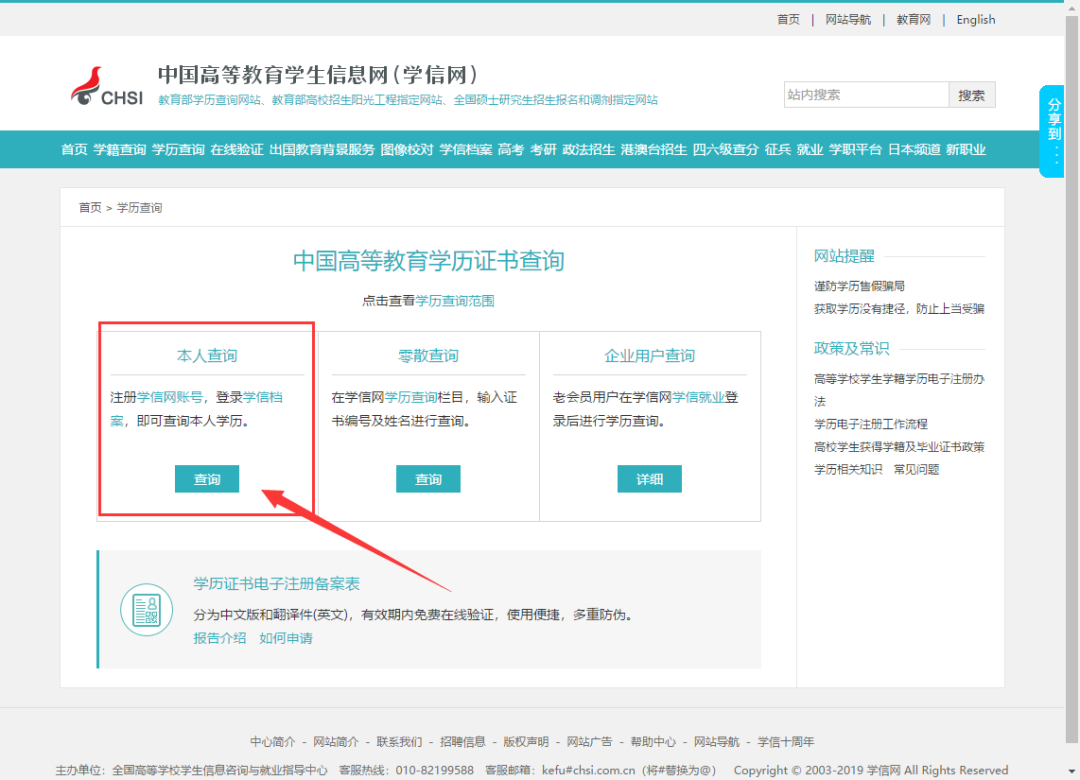The height and width of the screenshot is (780, 1080).
Task: Click the vertical page scrollbar thumb
Action: pos(1072,379)
